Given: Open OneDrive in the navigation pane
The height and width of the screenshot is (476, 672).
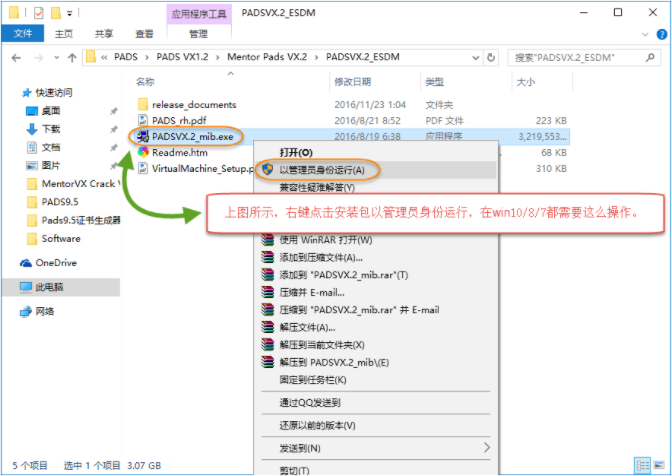Looking at the screenshot, I should click(56, 263).
